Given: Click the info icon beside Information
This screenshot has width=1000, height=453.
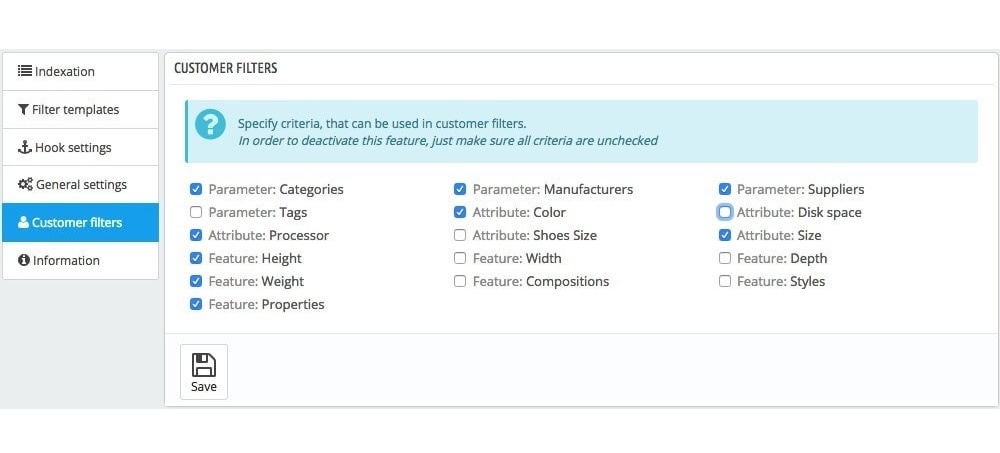Looking at the screenshot, I should click(24, 261).
